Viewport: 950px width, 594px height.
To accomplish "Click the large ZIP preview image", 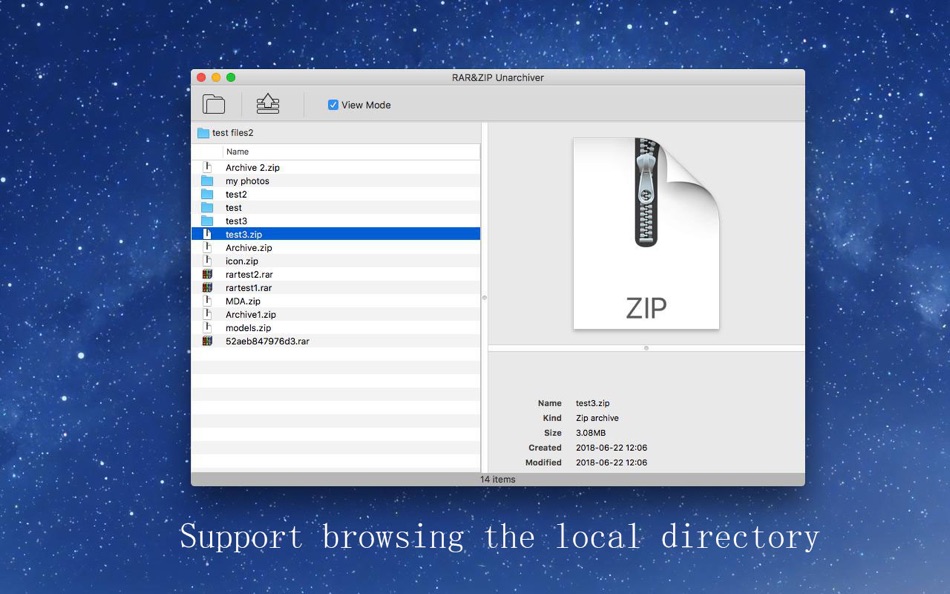I will pyautogui.click(x=646, y=233).
